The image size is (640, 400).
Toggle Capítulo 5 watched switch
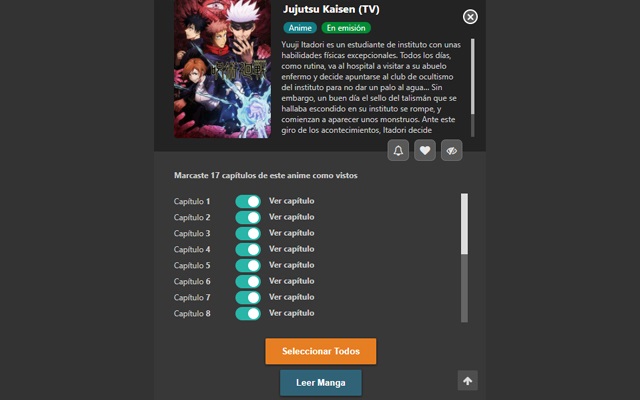(x=248, y=265)
